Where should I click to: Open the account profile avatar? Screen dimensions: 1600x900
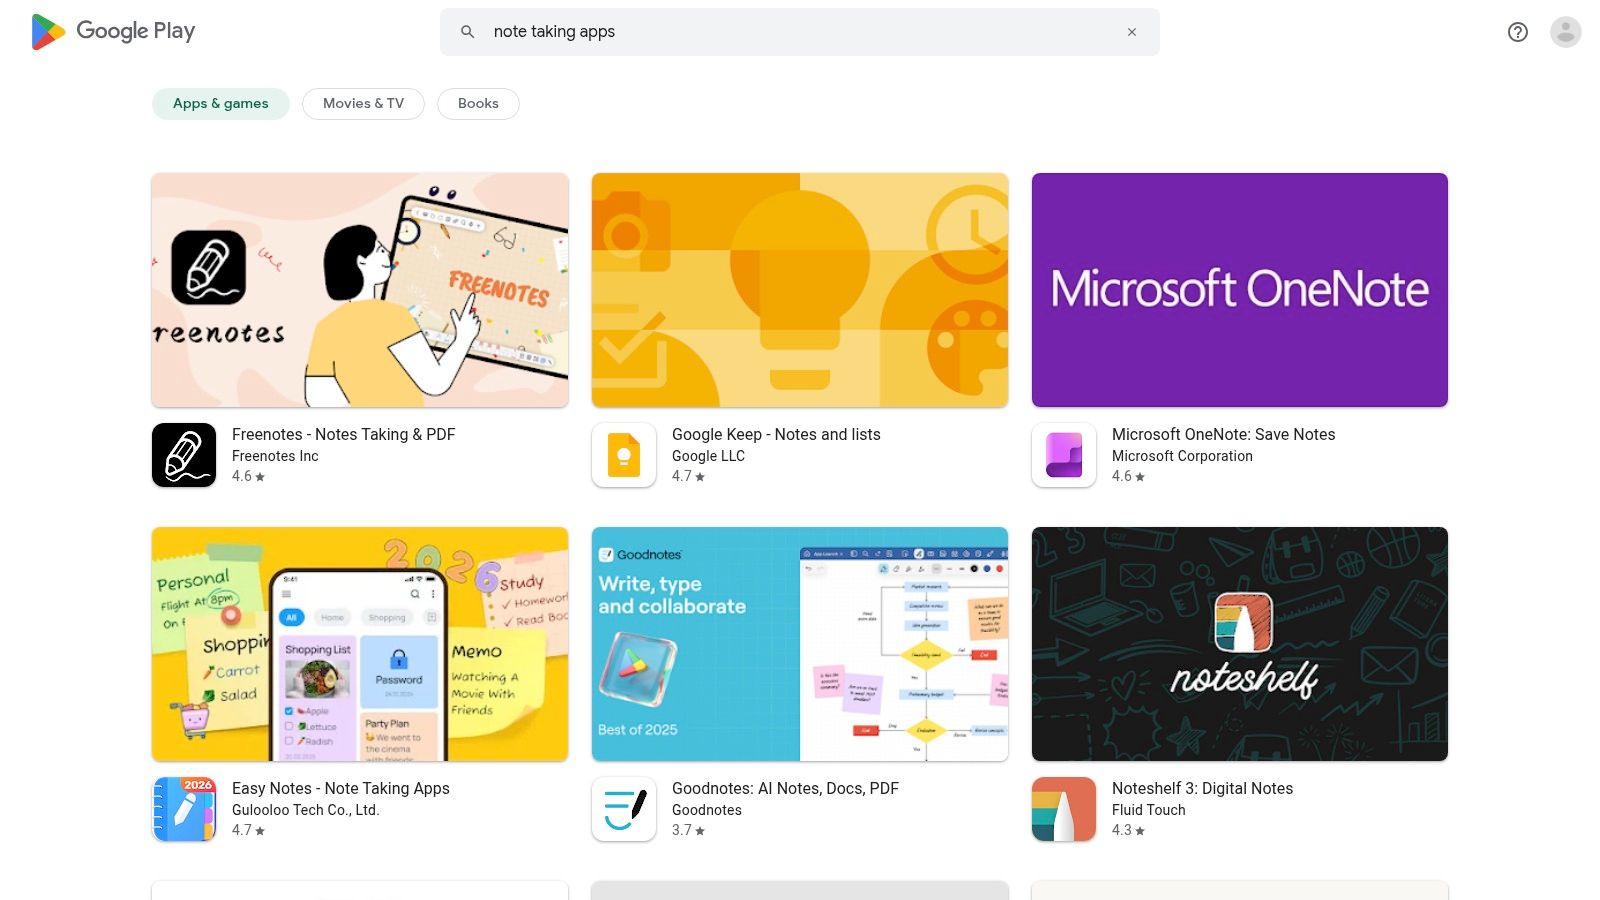[1564, 32]
